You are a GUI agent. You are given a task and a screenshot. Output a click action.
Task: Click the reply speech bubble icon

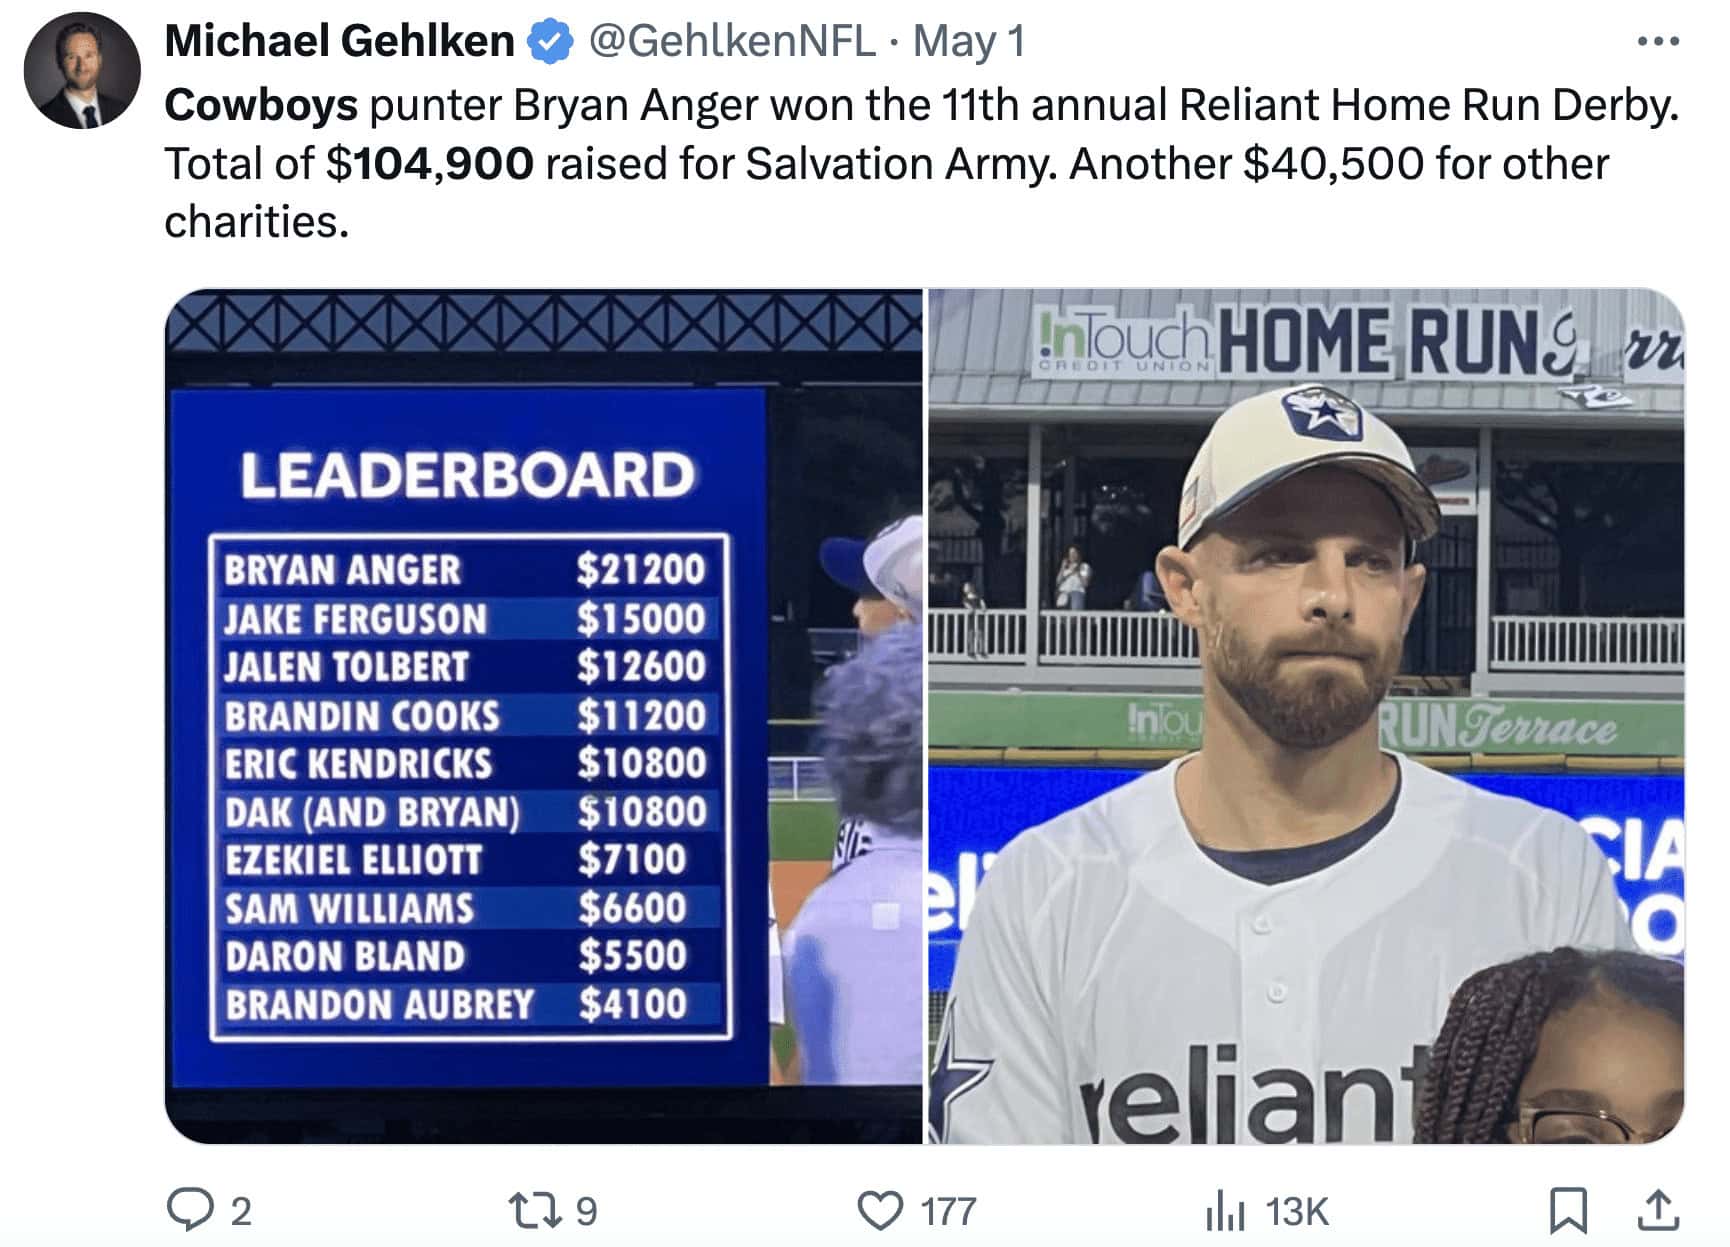(186, 1210)
